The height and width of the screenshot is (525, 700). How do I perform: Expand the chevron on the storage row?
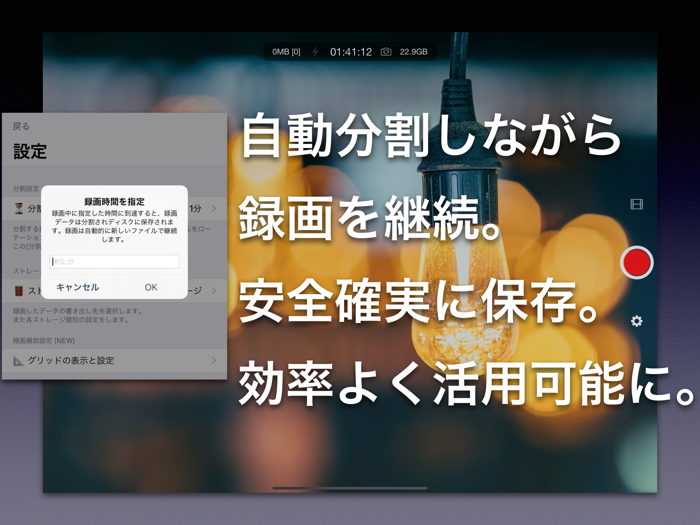[x=214, y=290]
